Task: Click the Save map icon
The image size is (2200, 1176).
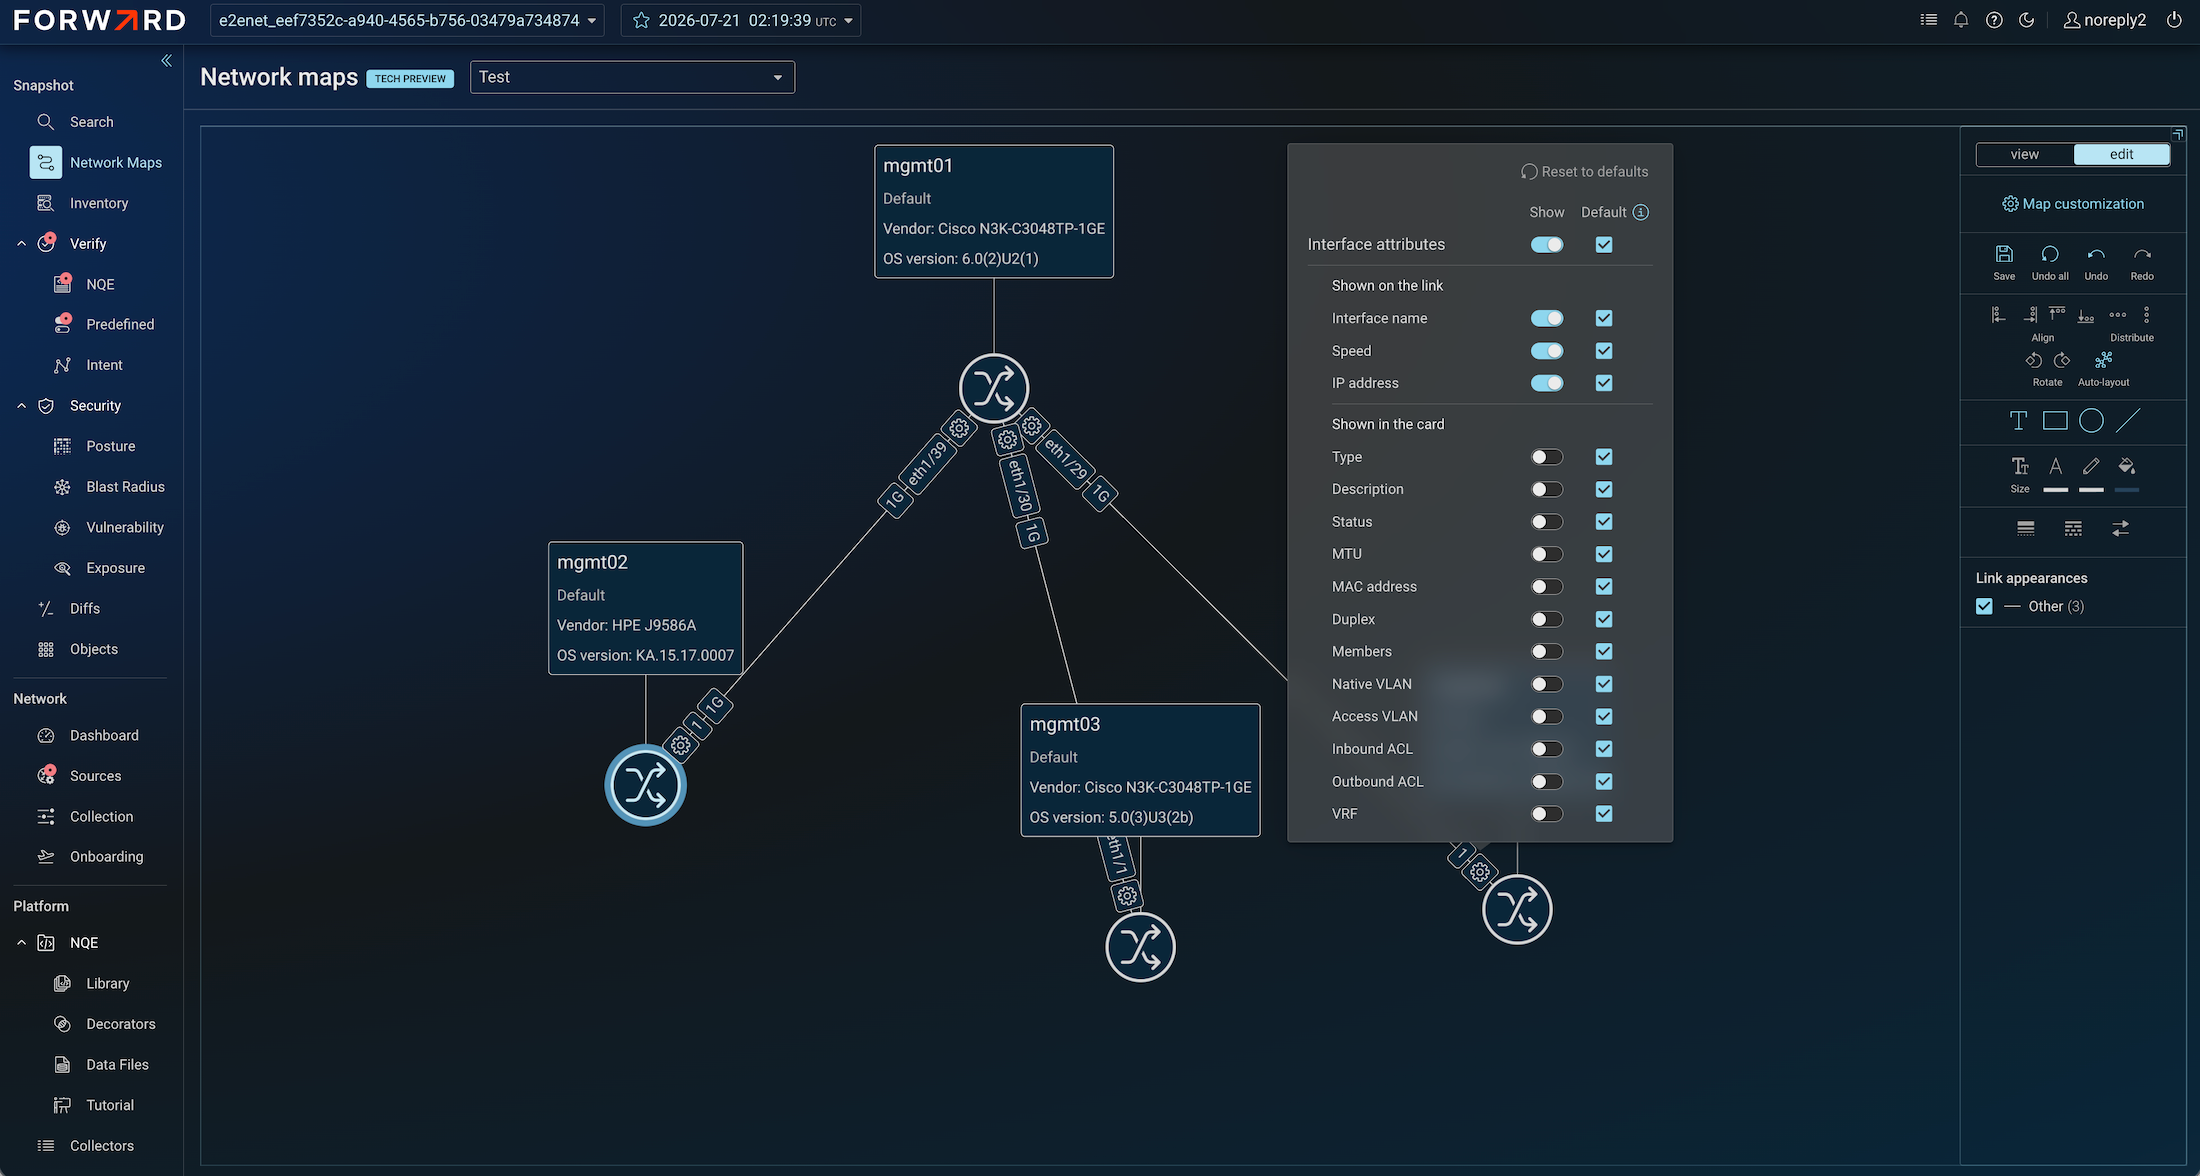Action: pos(2004,255)
